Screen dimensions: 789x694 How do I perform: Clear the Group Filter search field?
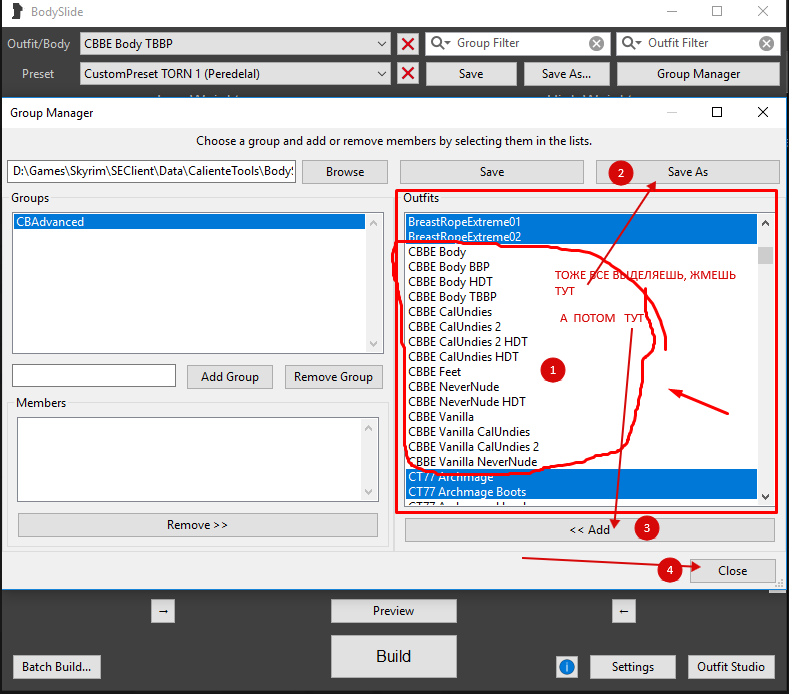pos(596,44)
